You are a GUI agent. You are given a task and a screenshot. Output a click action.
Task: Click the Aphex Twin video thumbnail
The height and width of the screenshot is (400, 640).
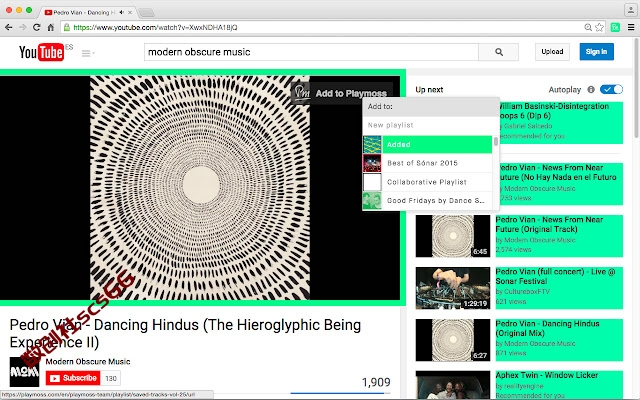point(453,385)
